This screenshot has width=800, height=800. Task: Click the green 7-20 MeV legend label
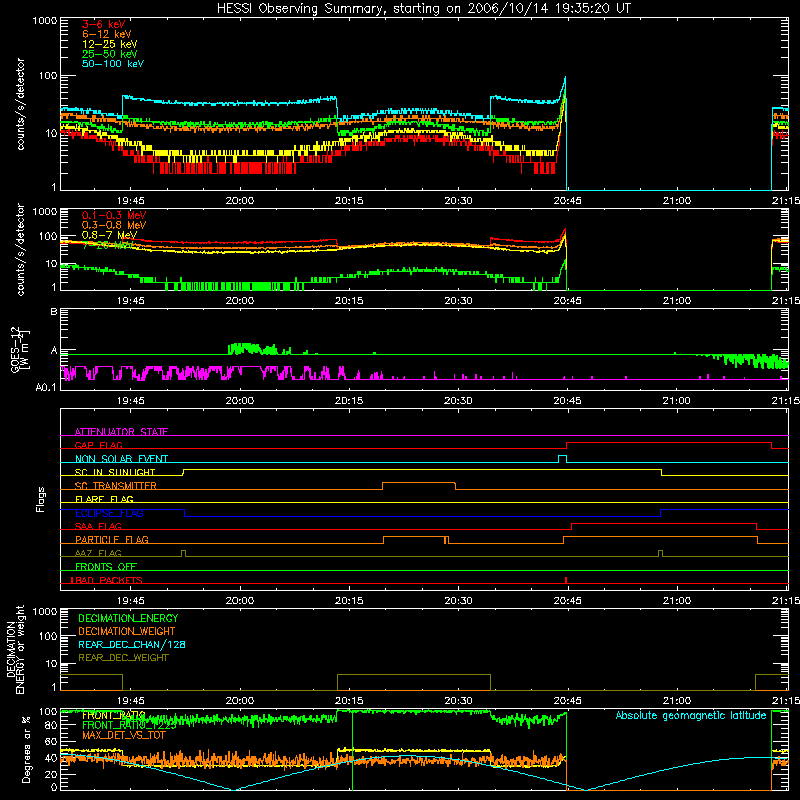point(108,245)
